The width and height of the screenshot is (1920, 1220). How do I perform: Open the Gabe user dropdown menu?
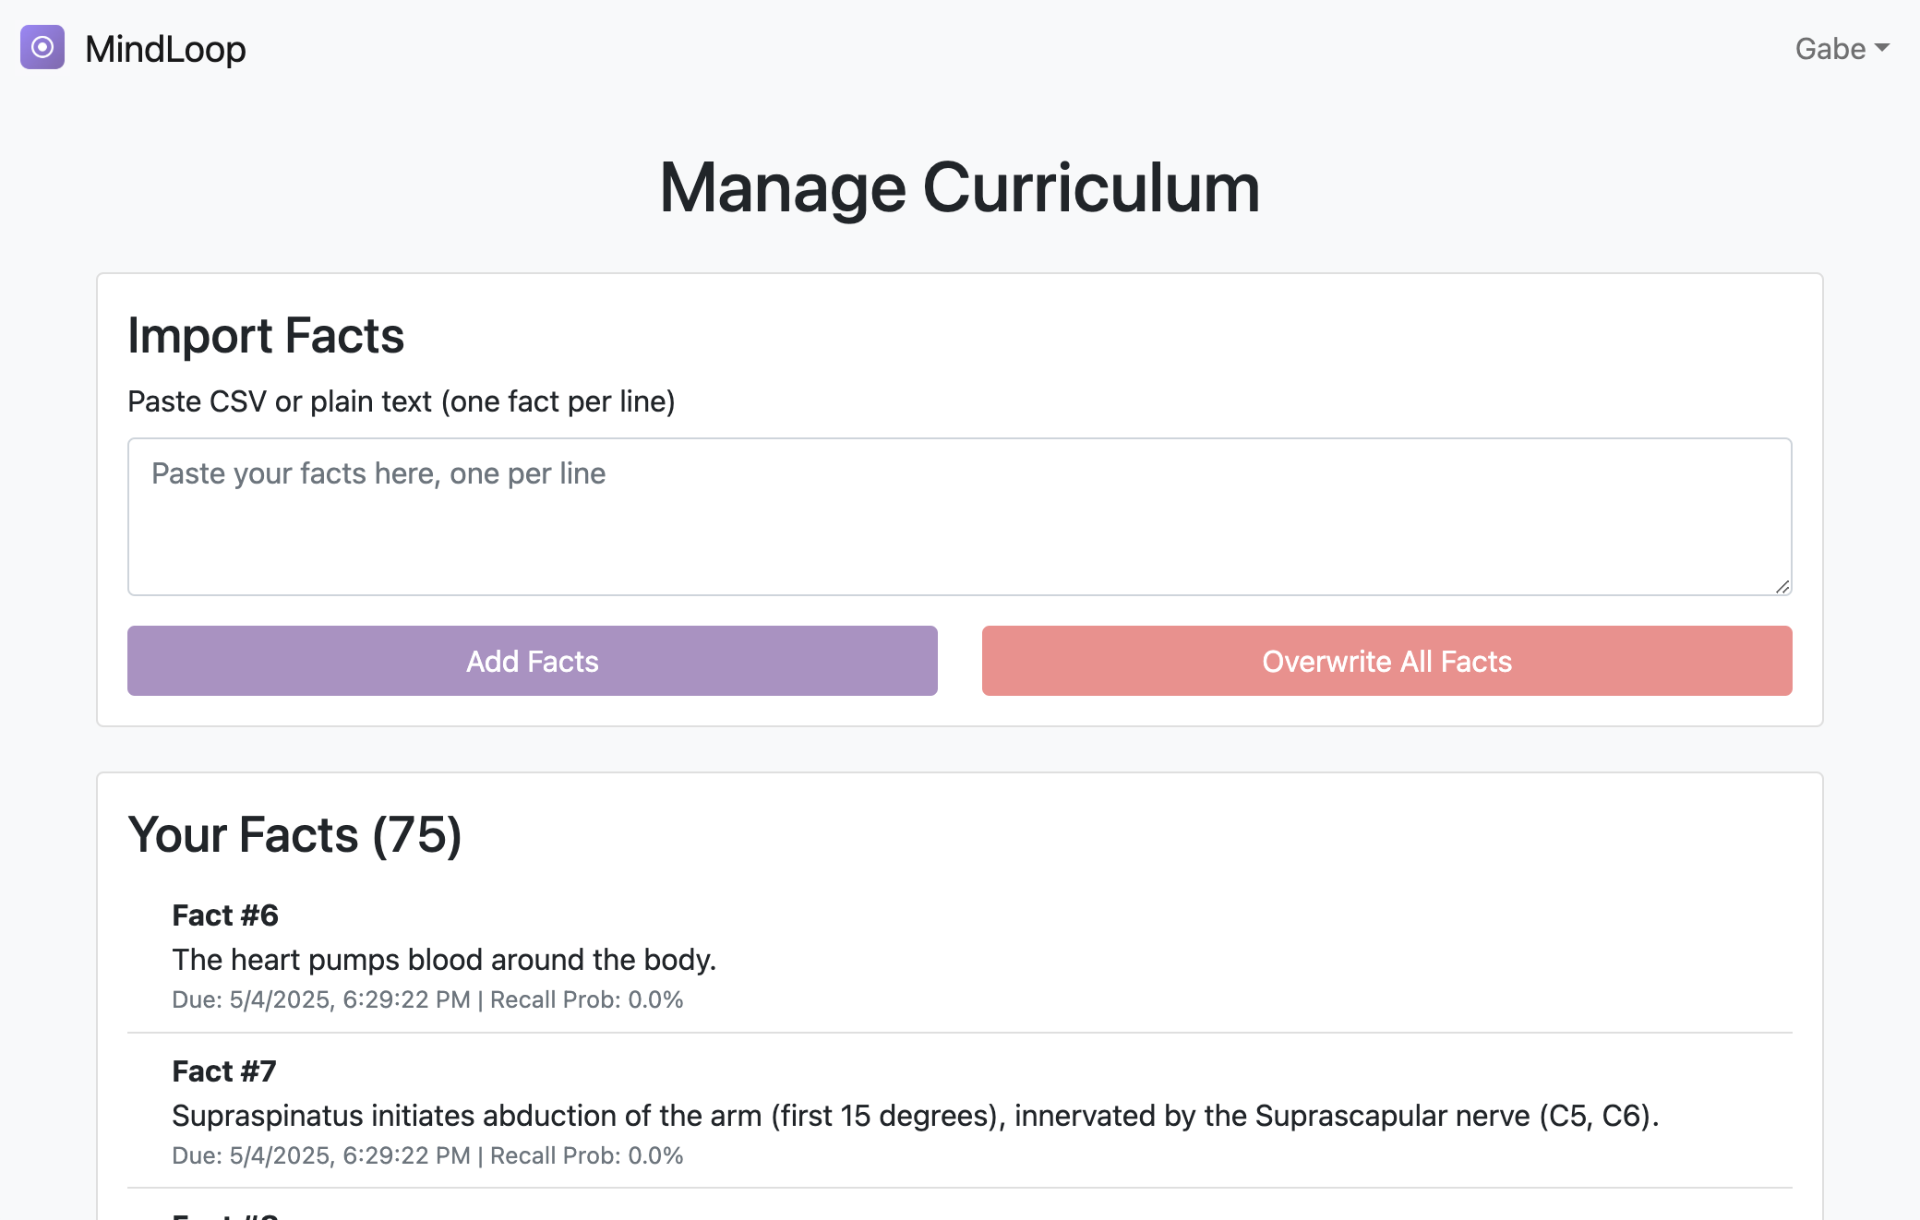1829,49
